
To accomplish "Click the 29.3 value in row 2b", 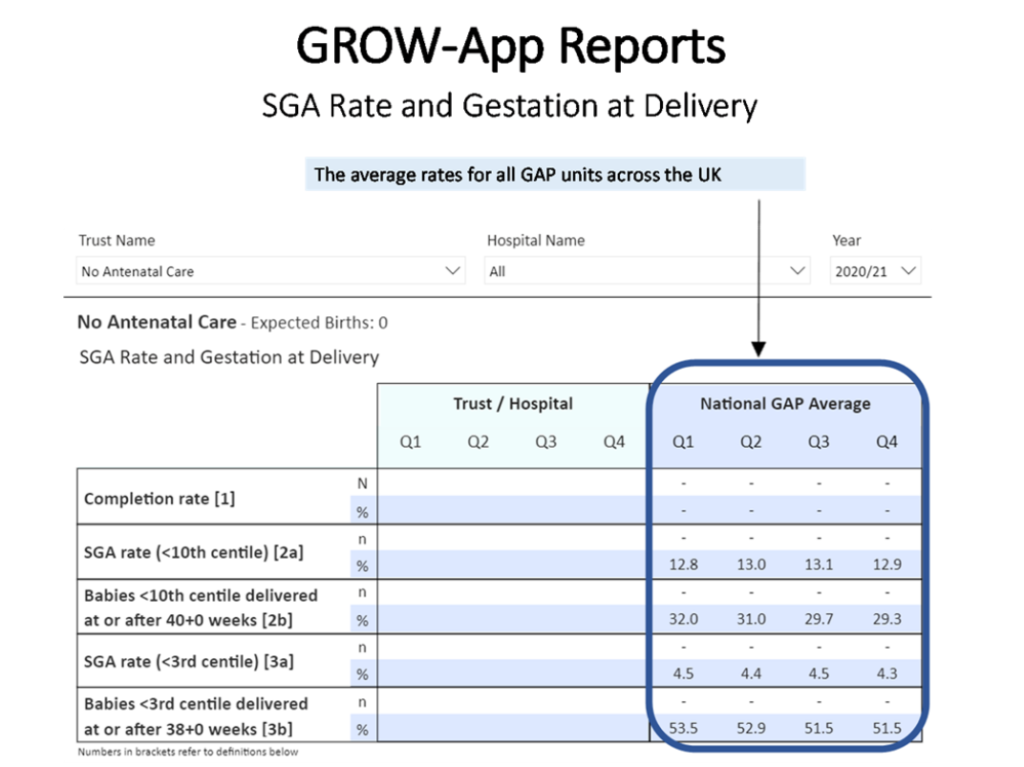I will (x=887, y=619).
